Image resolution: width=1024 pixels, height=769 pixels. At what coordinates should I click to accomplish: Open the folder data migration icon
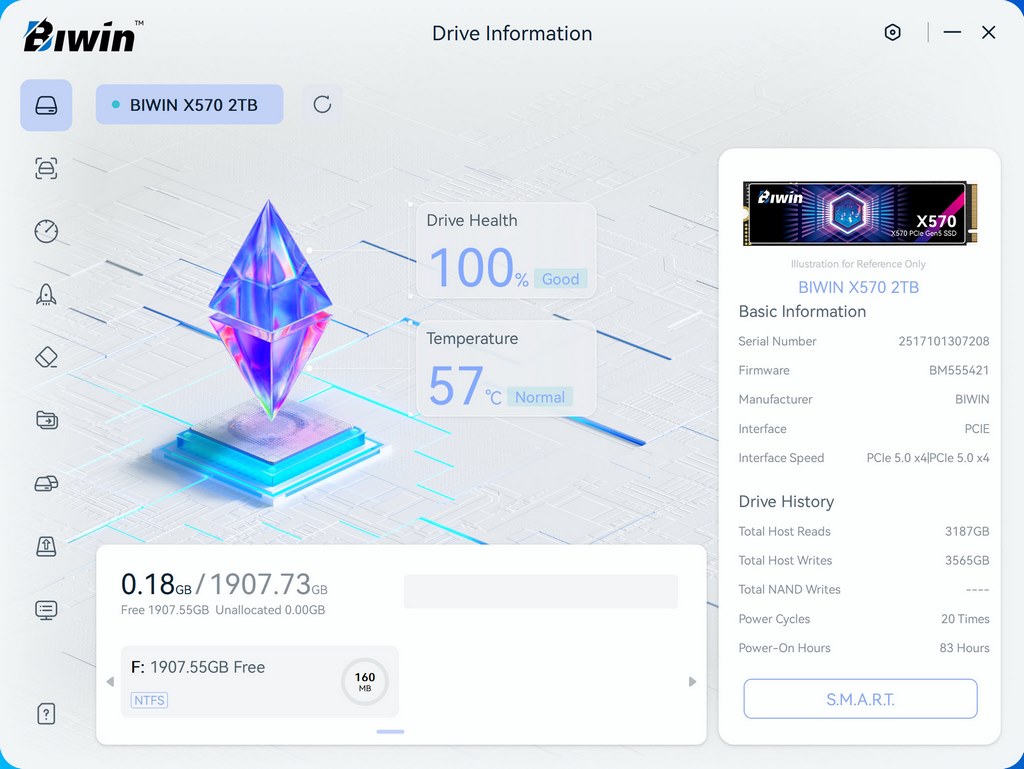46,420
